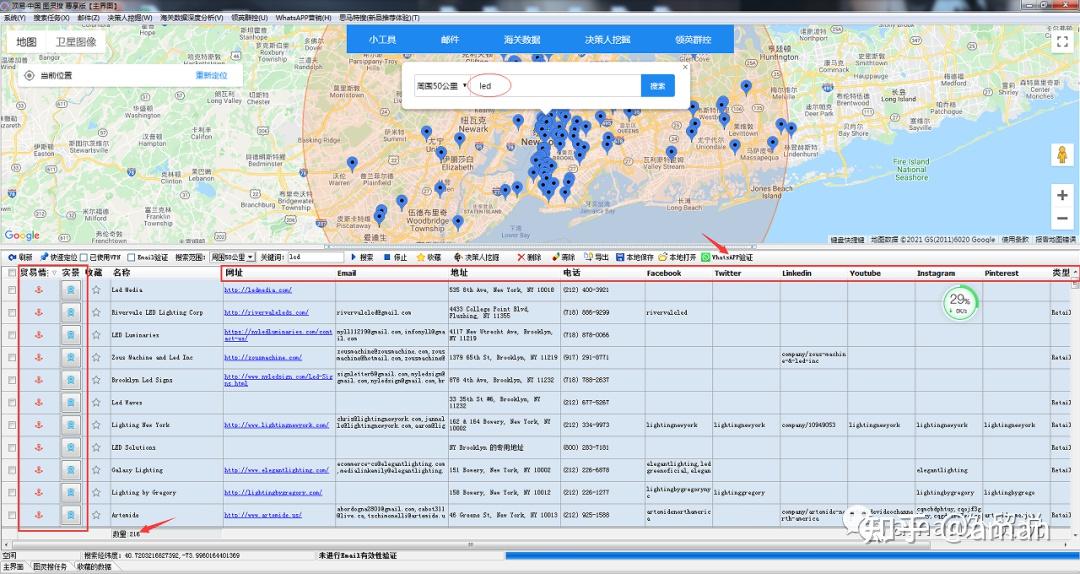This screenshot has height=574, width=1080.
Task: Click the blue 搜索 button in map popup
Action: pyautogui.click(x=658, y=86)
